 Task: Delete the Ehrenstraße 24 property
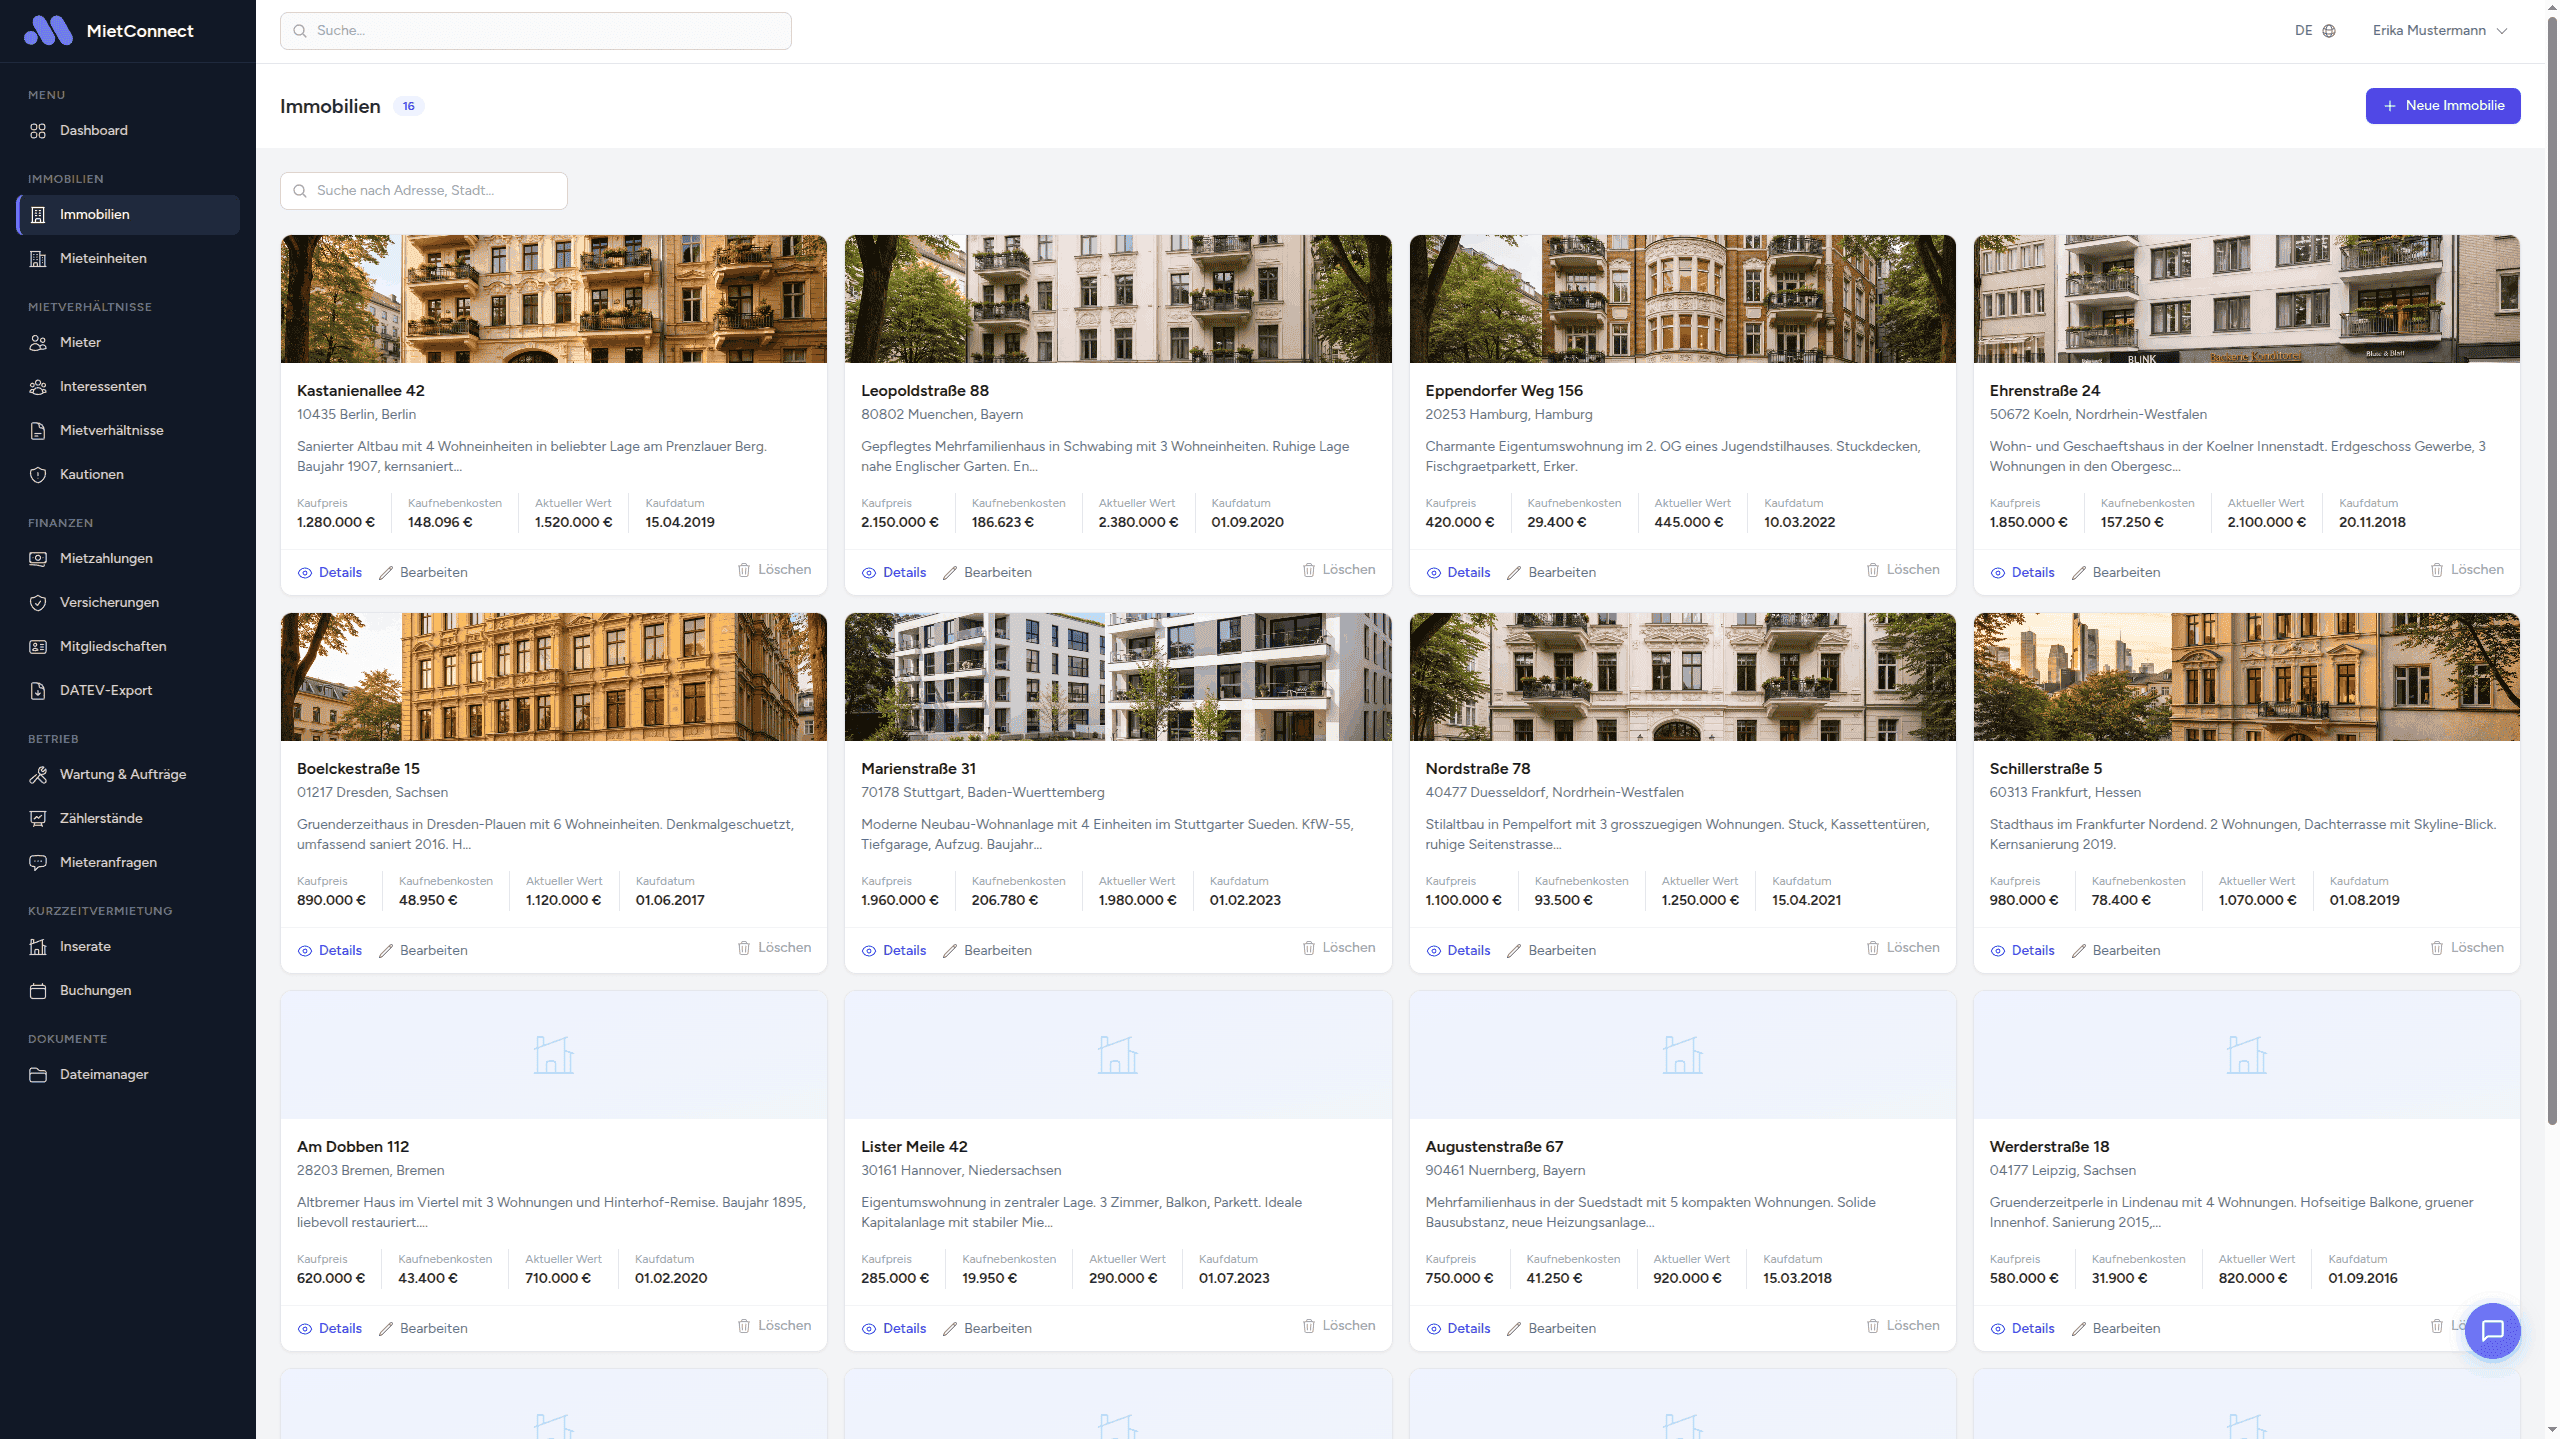point(2466,570)
